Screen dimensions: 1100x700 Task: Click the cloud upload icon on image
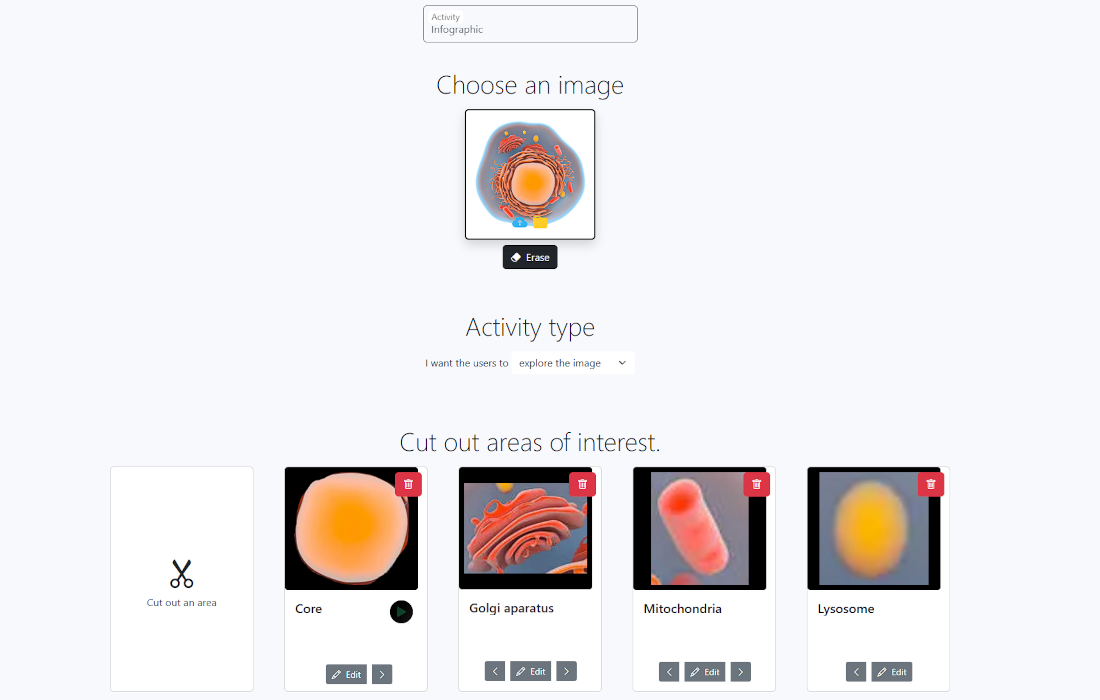point(520,222)
